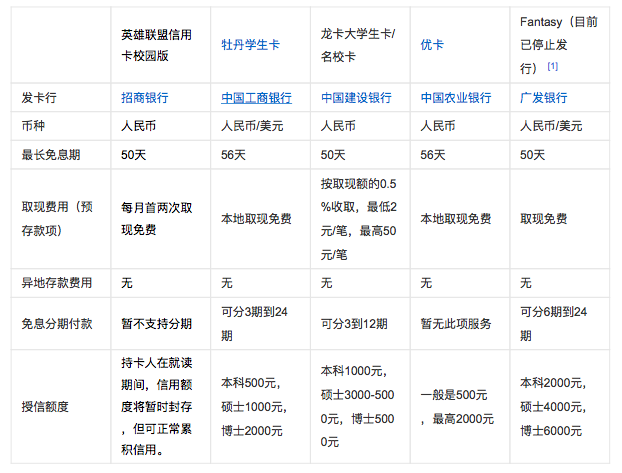
Task: Open the 优卡 link
Action: coord(432,45)
